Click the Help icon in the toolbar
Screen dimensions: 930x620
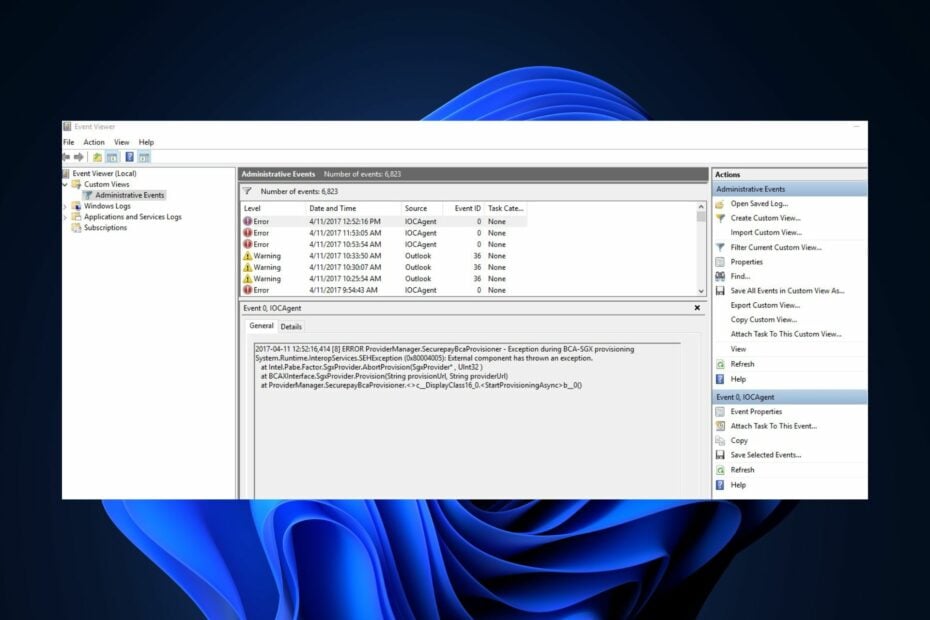[x=129, y=157]
